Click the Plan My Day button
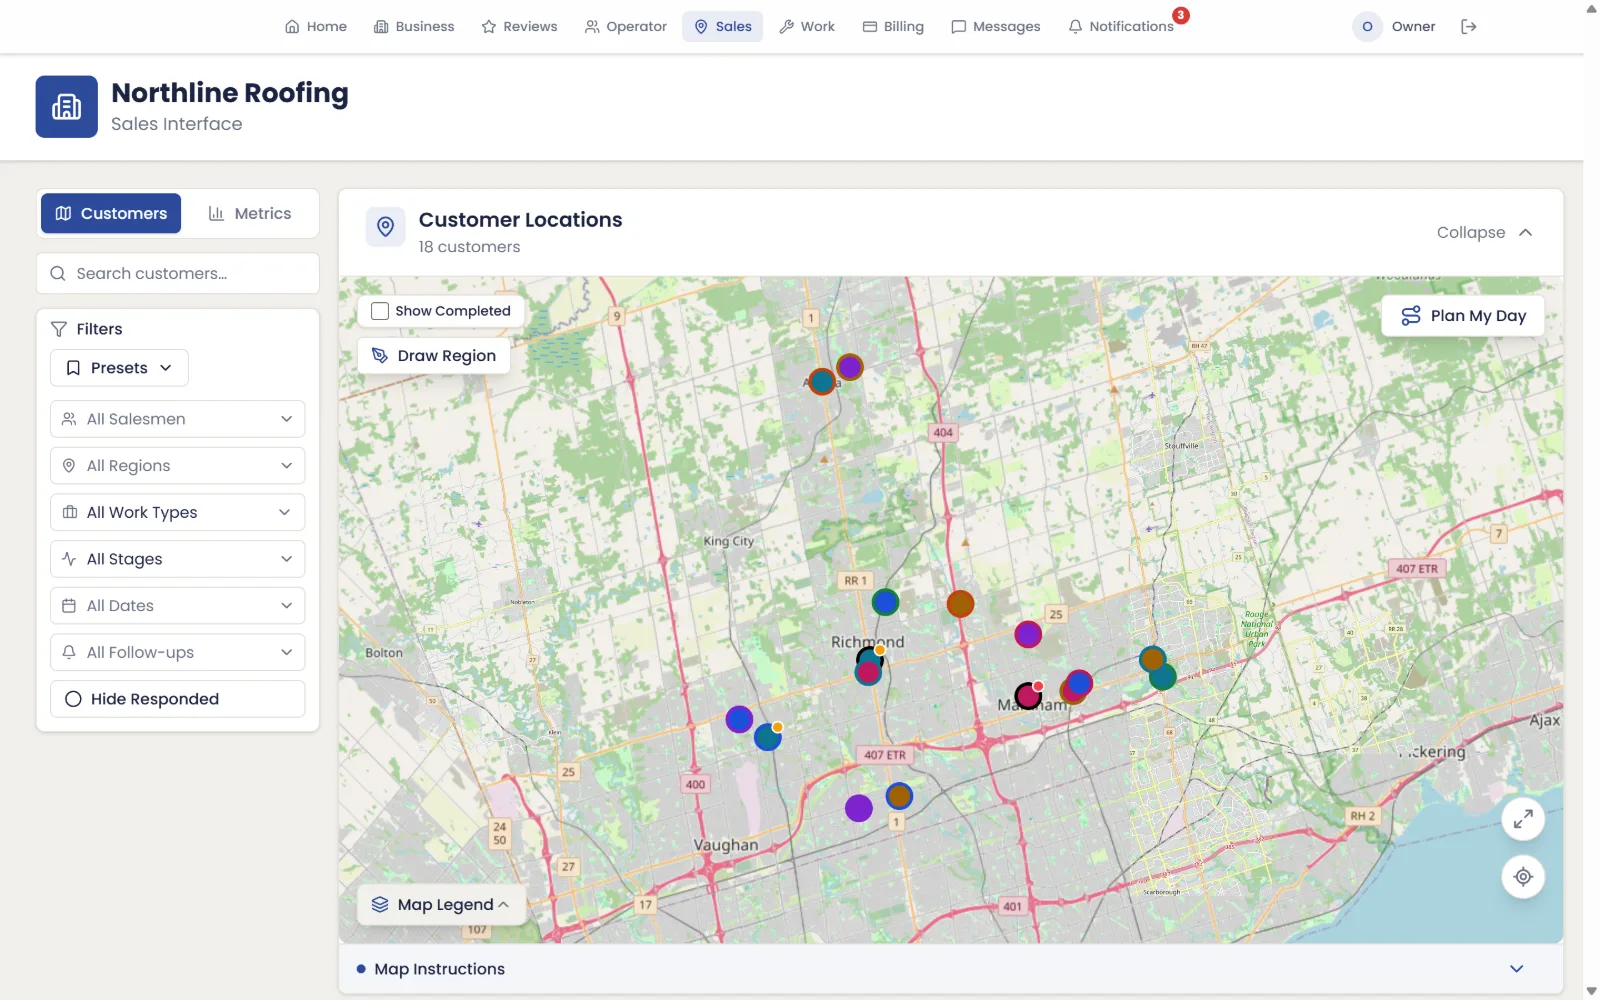This screenshot has width=1600, height=1000. 1463,316
